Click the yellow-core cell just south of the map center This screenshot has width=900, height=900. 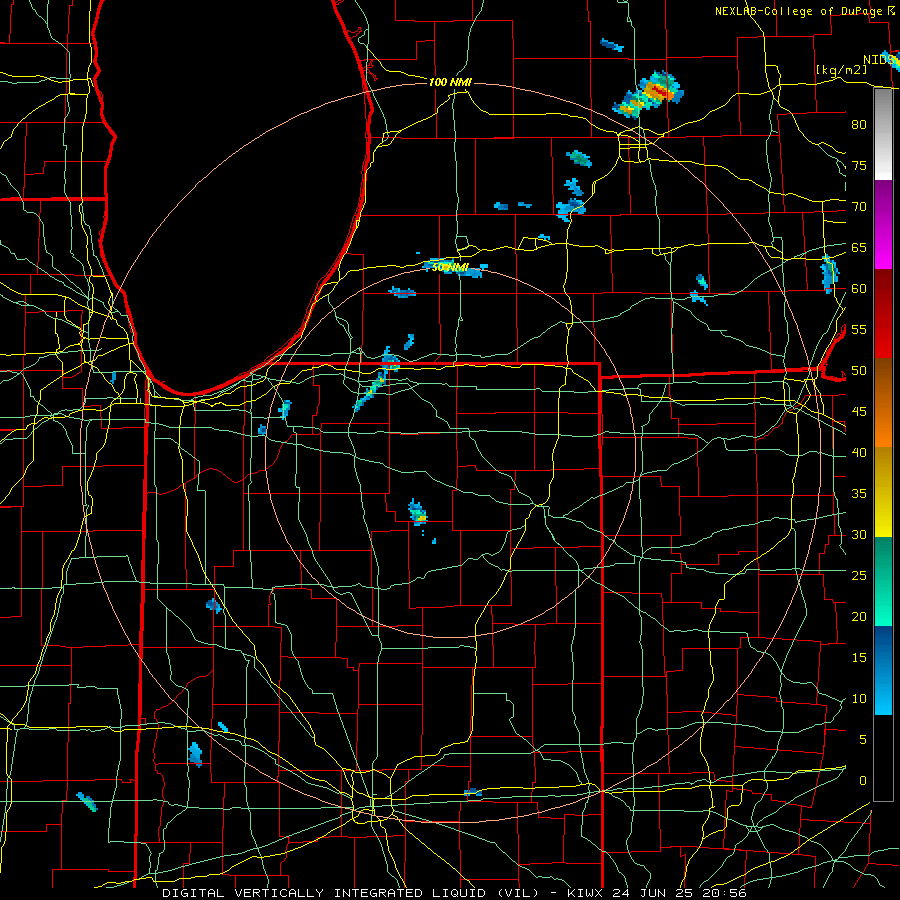[418, 513]
